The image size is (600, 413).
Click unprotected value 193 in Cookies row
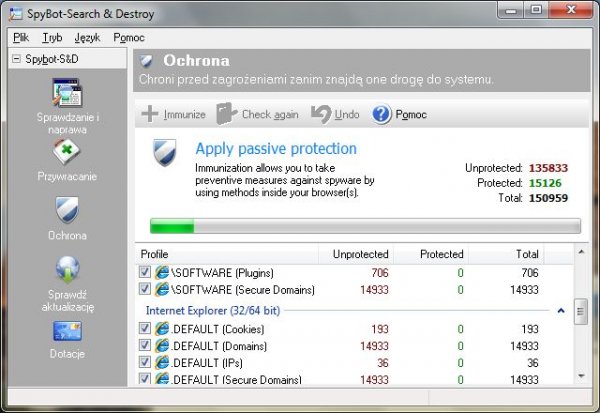(x=380, y=329)
